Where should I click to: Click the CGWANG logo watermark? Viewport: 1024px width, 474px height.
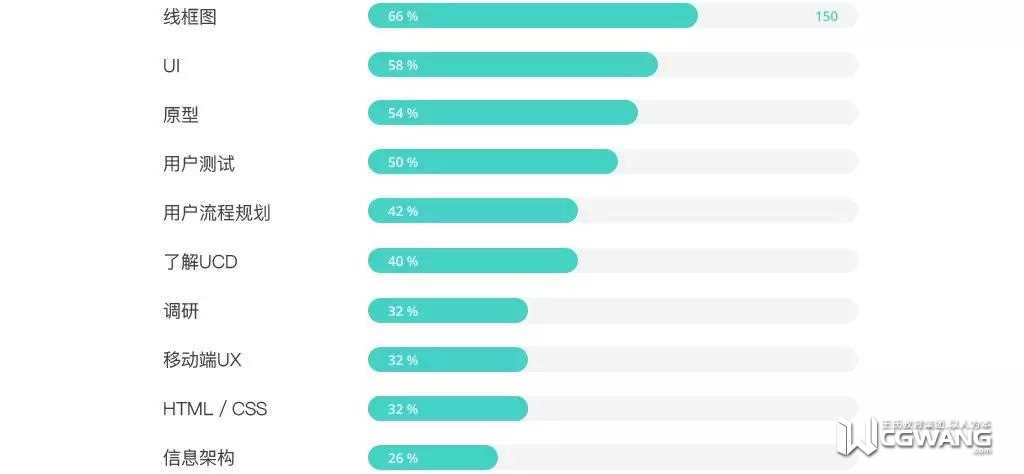tap(914, 437)
